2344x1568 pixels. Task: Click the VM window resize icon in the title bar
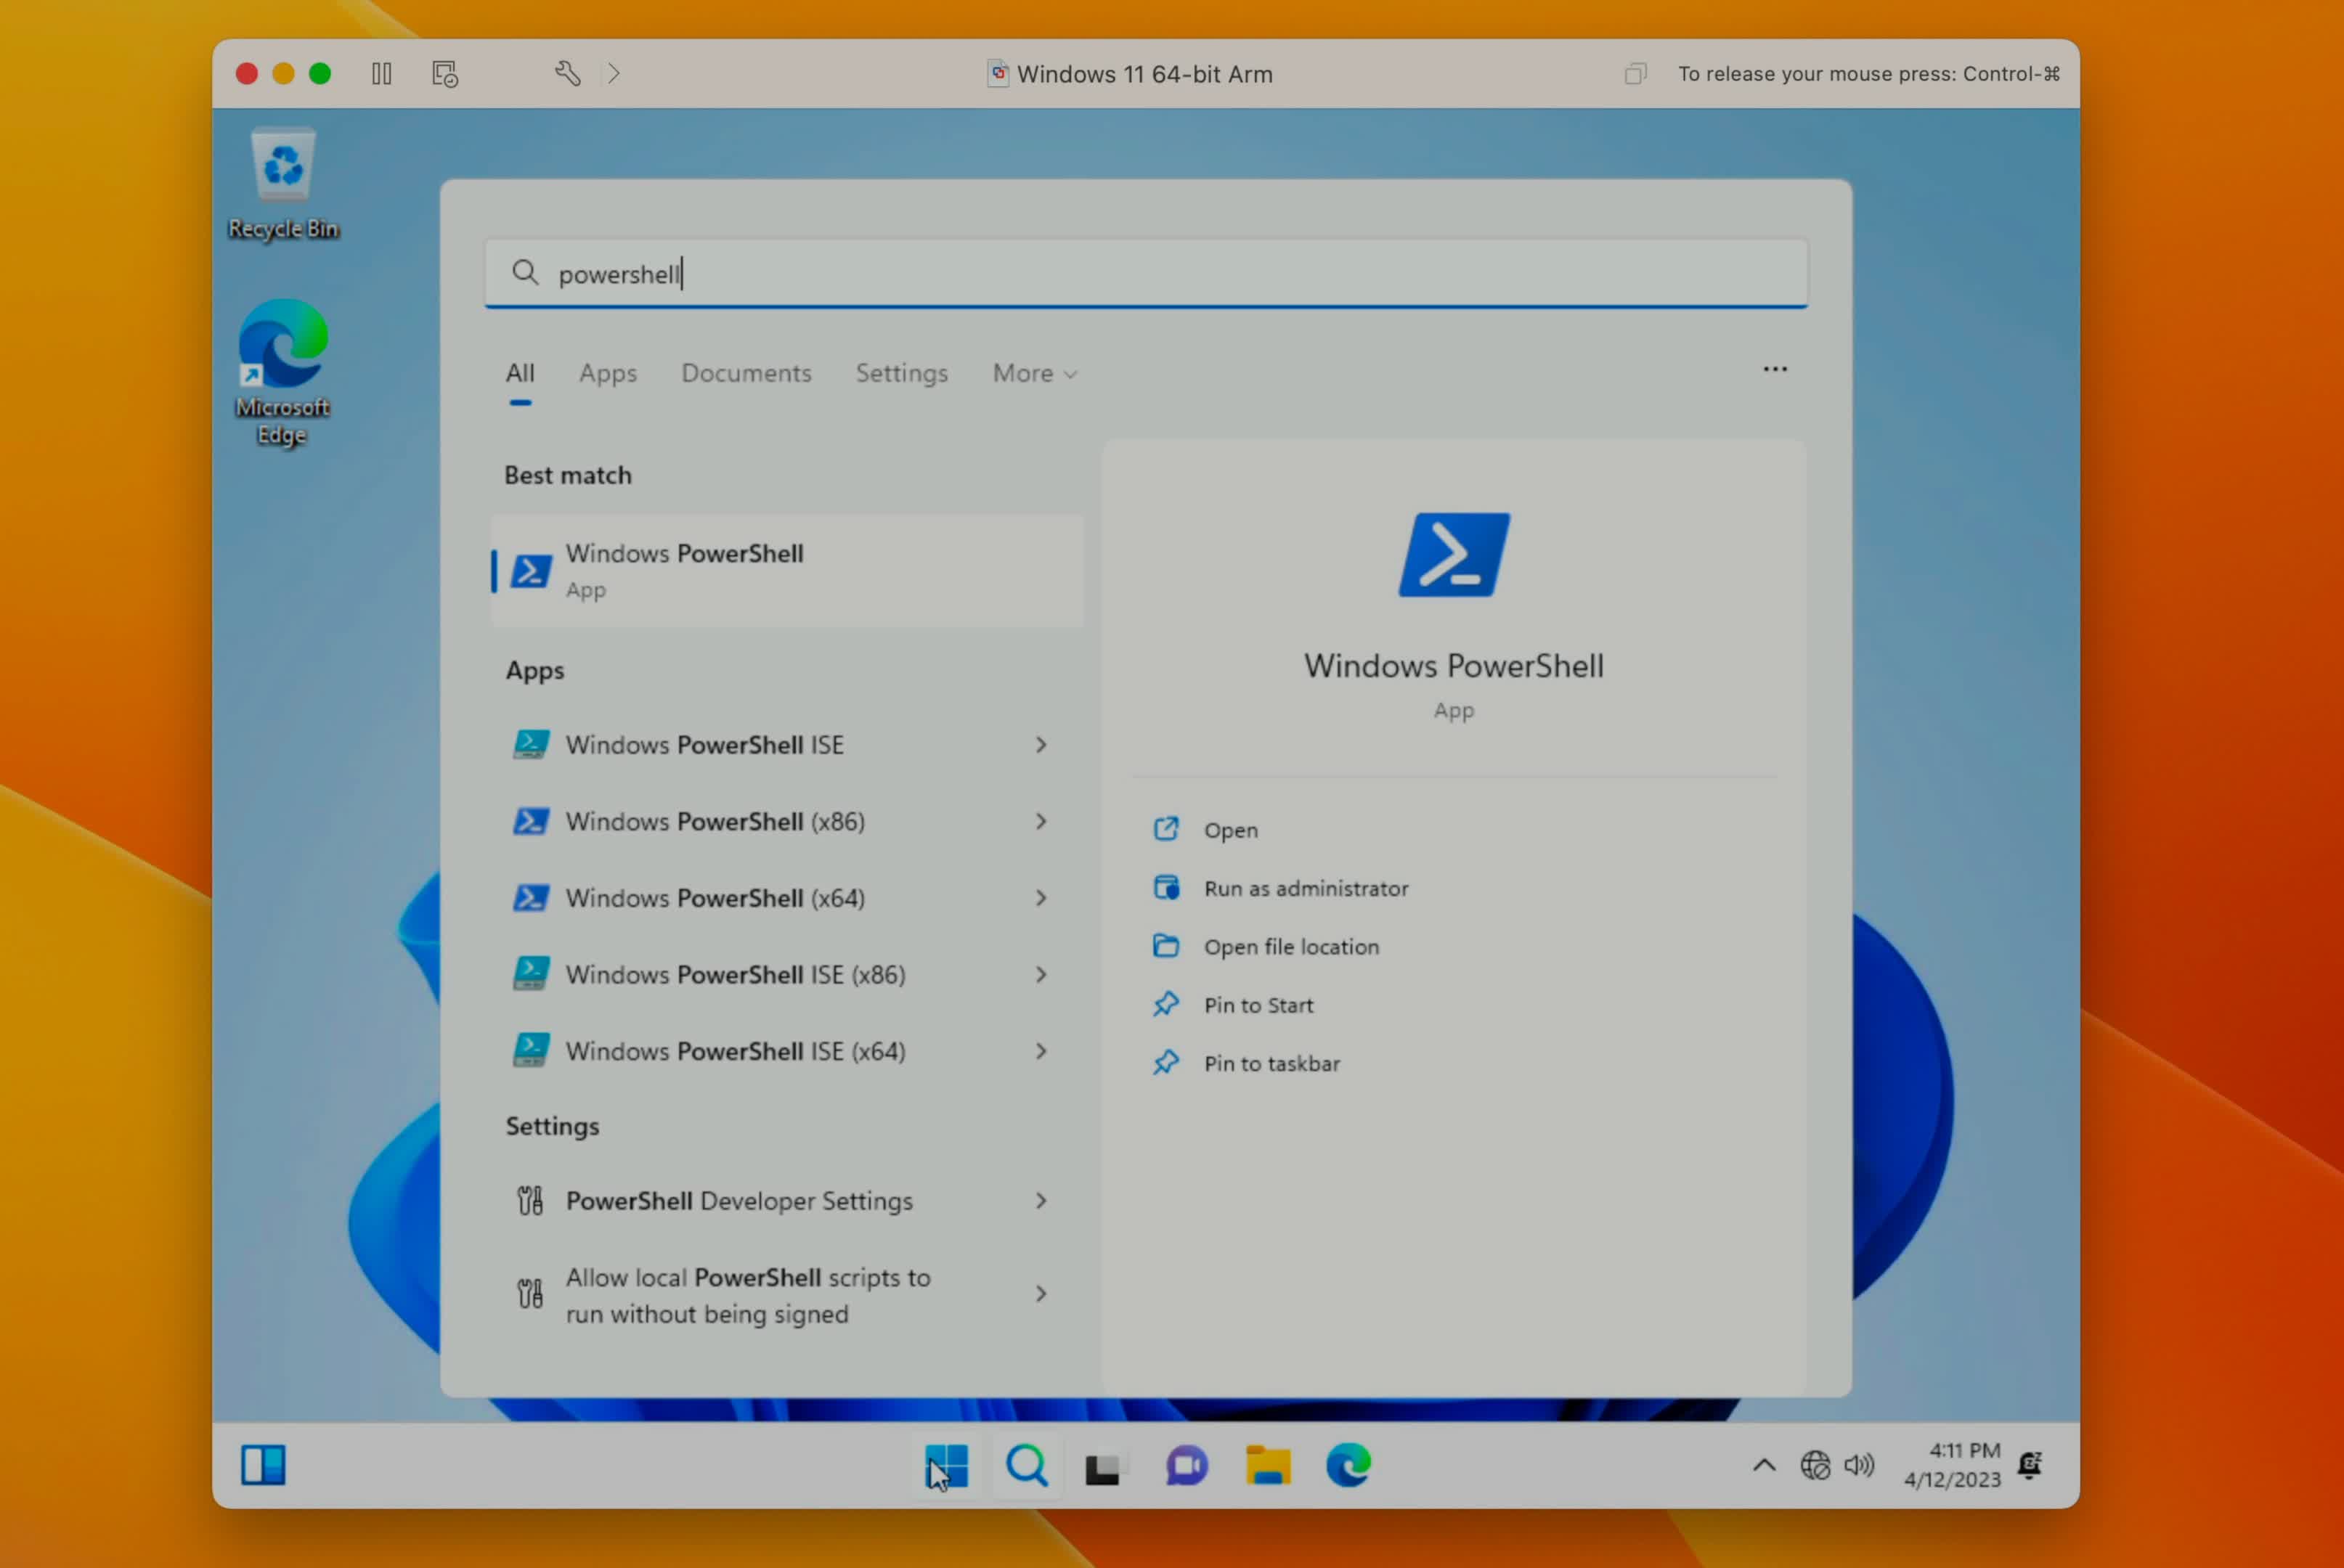[x=1636, y=73]
